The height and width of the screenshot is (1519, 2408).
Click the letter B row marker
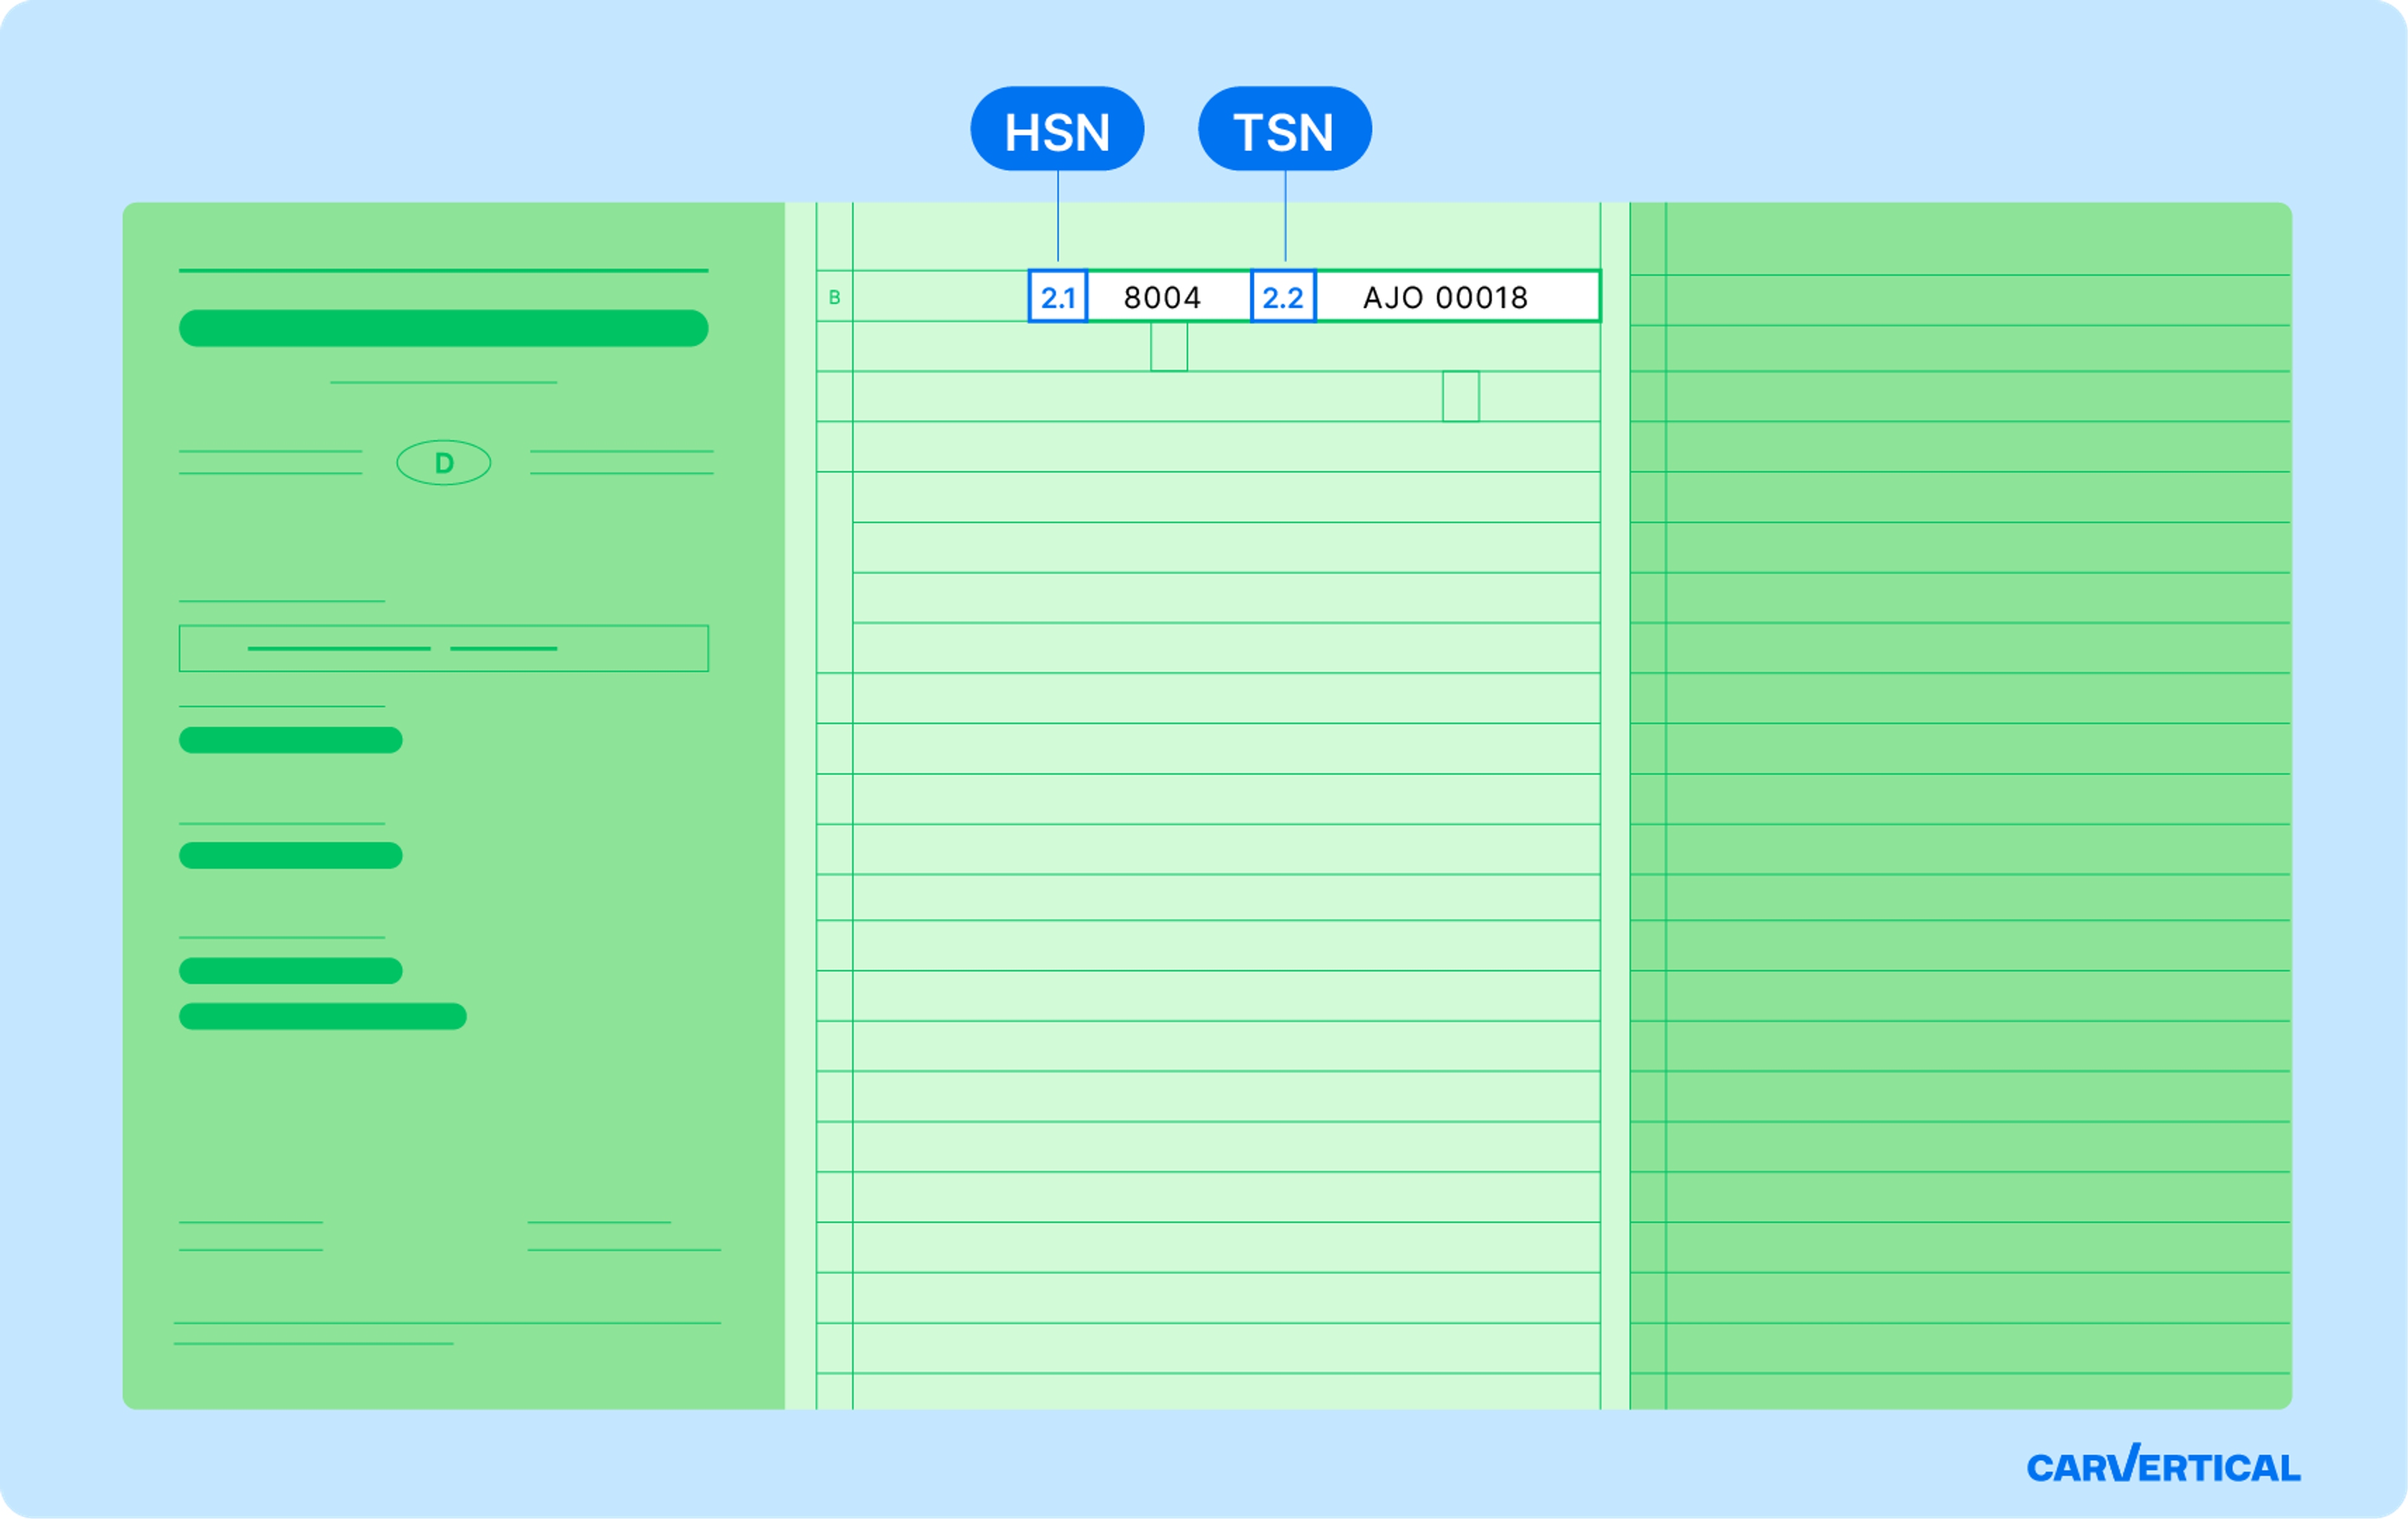pyautogui.click(x=834, y=297)
